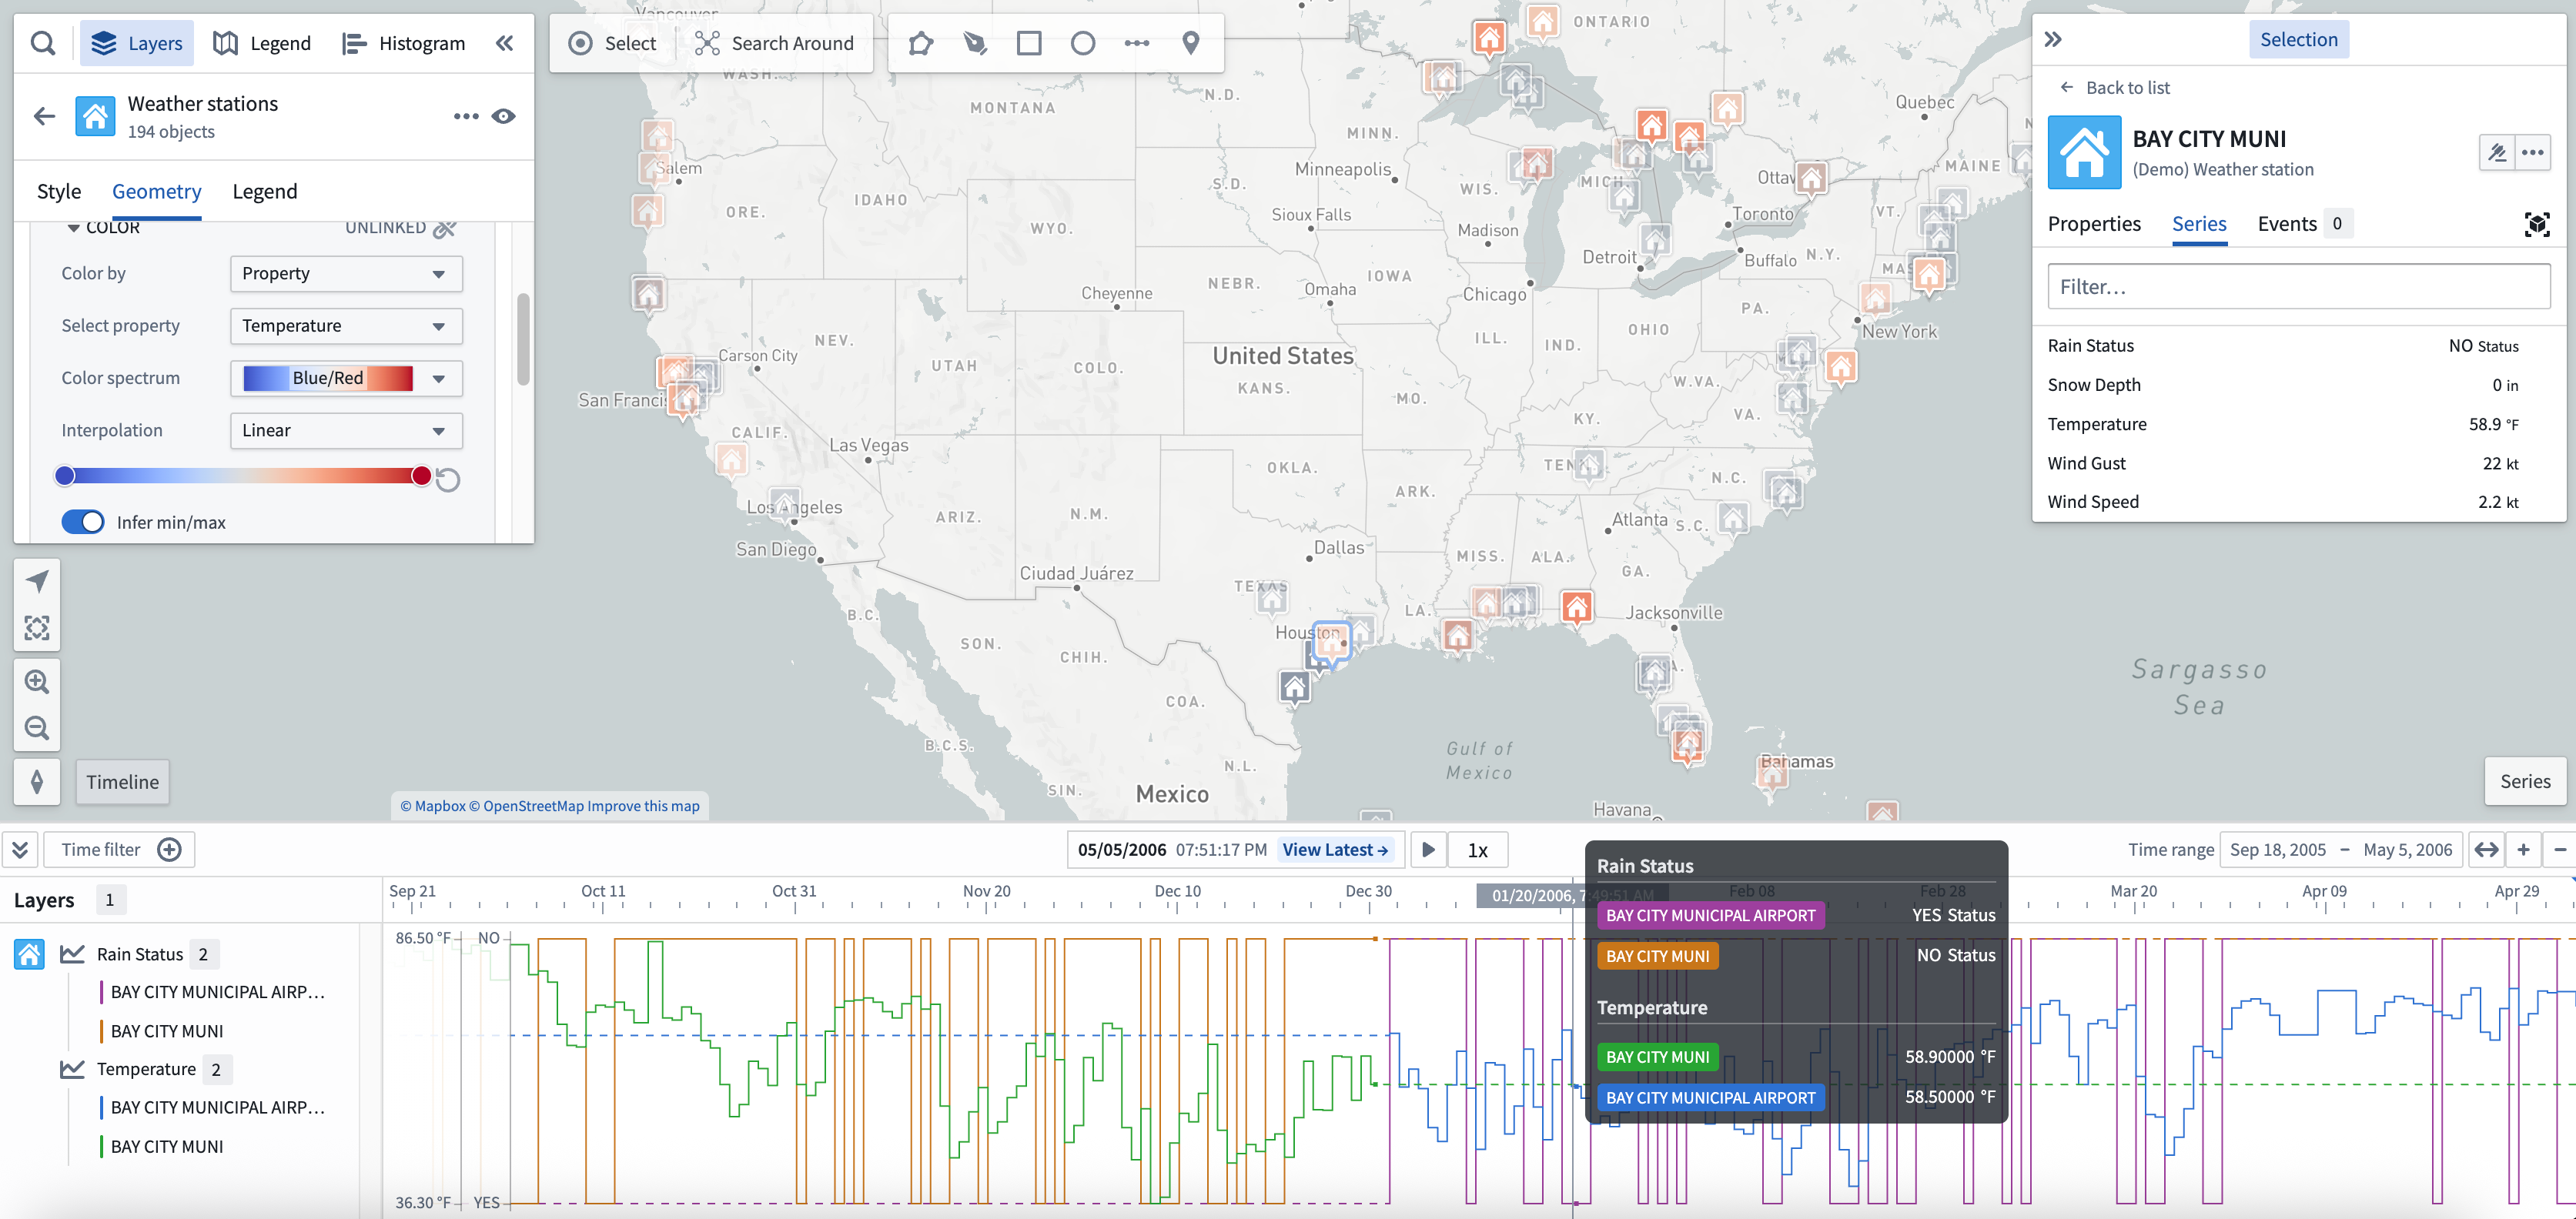Zoom out on the map
Viewport: 2576px width, 1219px height.
point(37,728)
